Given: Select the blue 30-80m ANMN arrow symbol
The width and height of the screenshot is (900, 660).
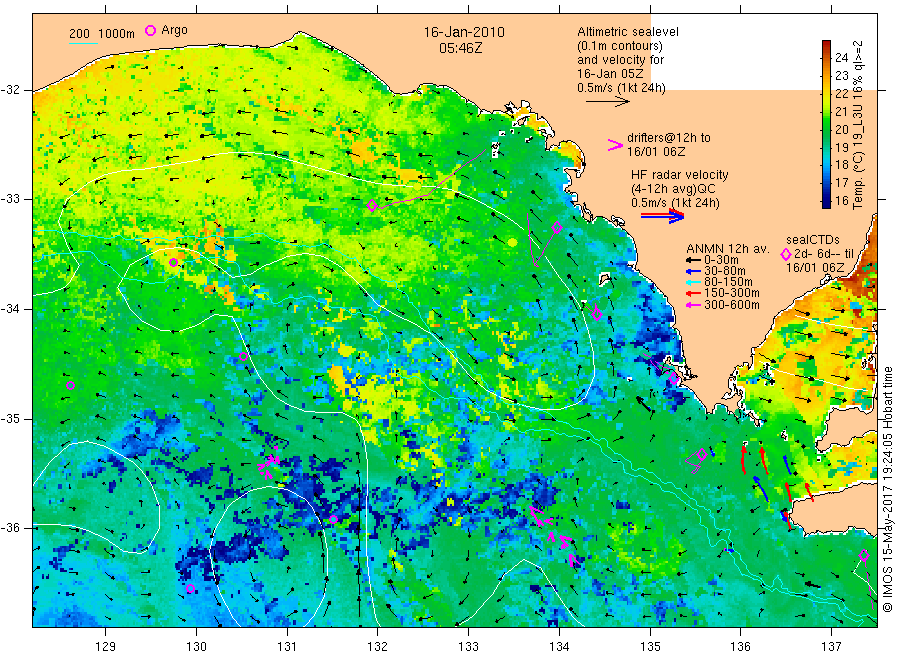Looking at the screenshot, I should [693, 271].
